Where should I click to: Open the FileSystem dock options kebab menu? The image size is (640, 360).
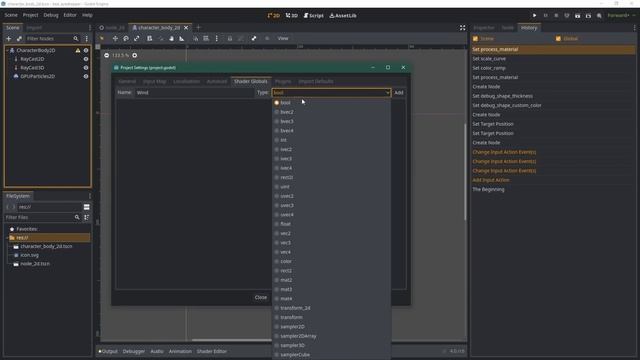(x=90, y=196)
